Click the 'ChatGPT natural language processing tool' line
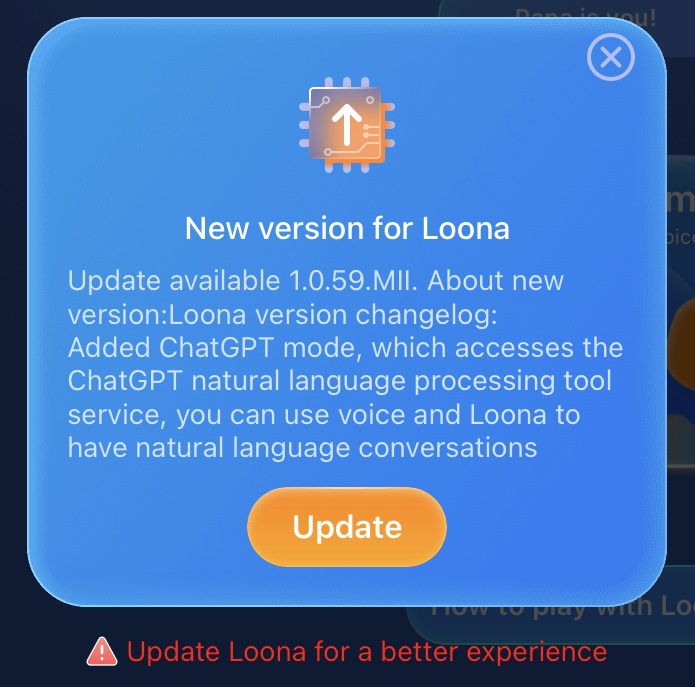The image size is (695, 687). [340, 381]
